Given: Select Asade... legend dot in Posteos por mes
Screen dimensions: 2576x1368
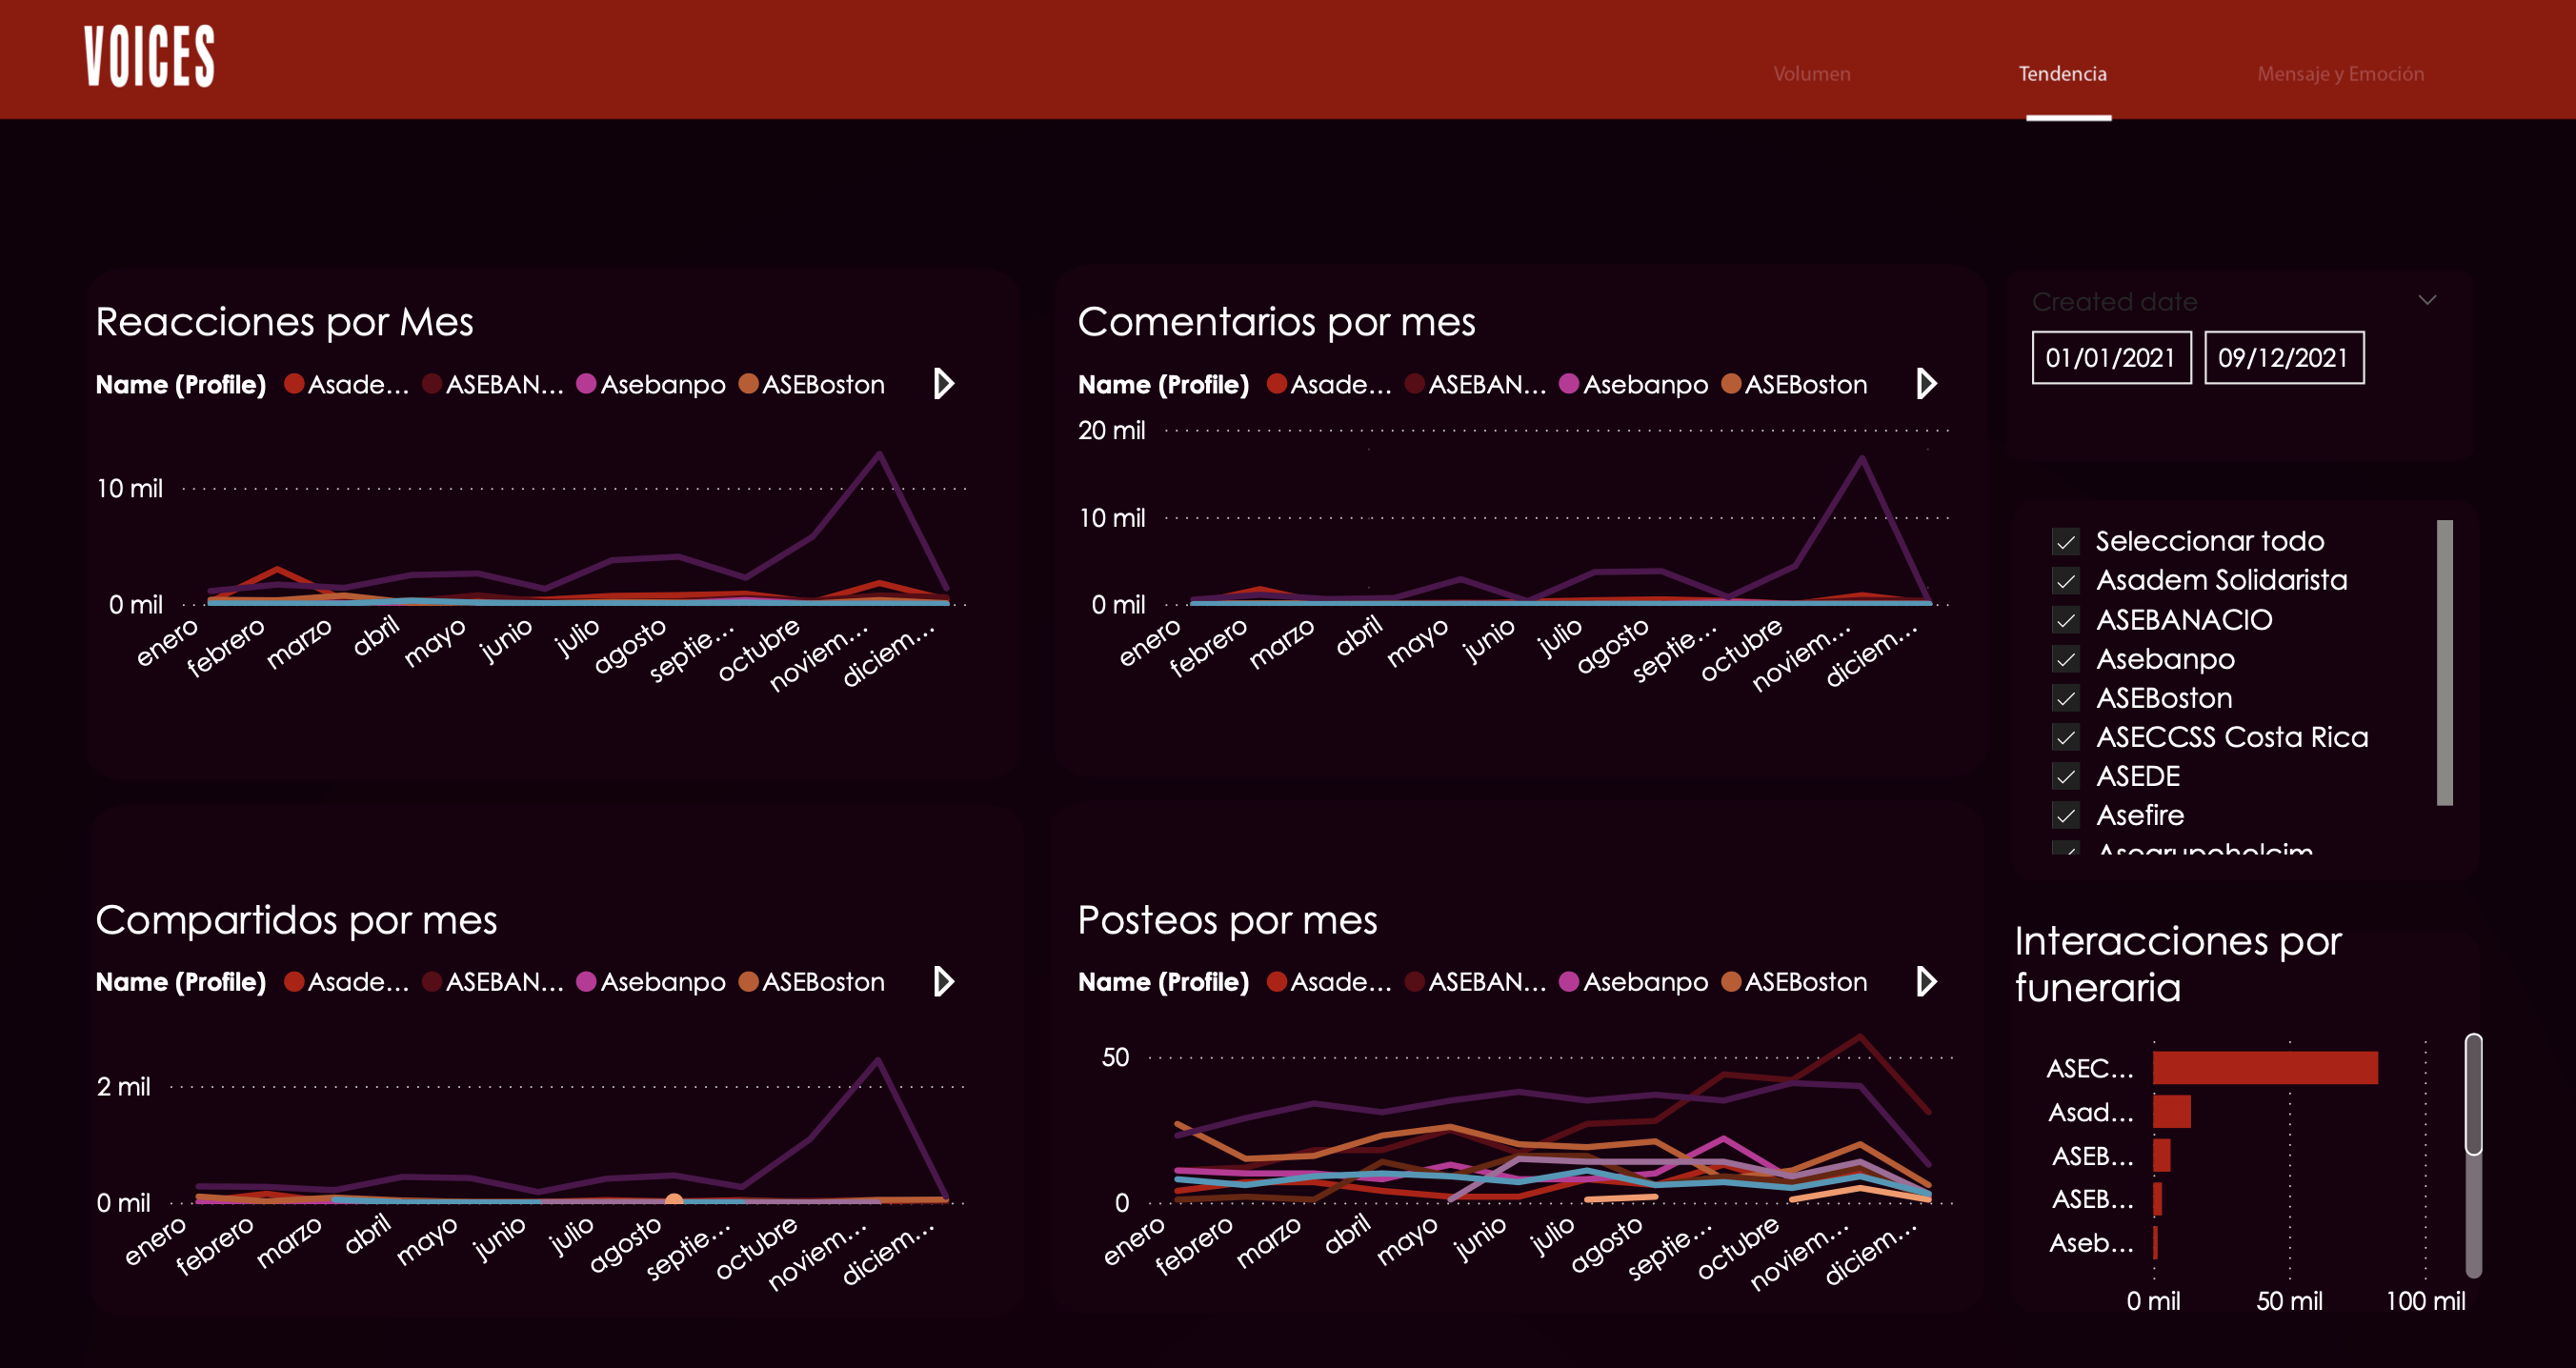Looking at the screenshot, I should tap(1277, 982).
